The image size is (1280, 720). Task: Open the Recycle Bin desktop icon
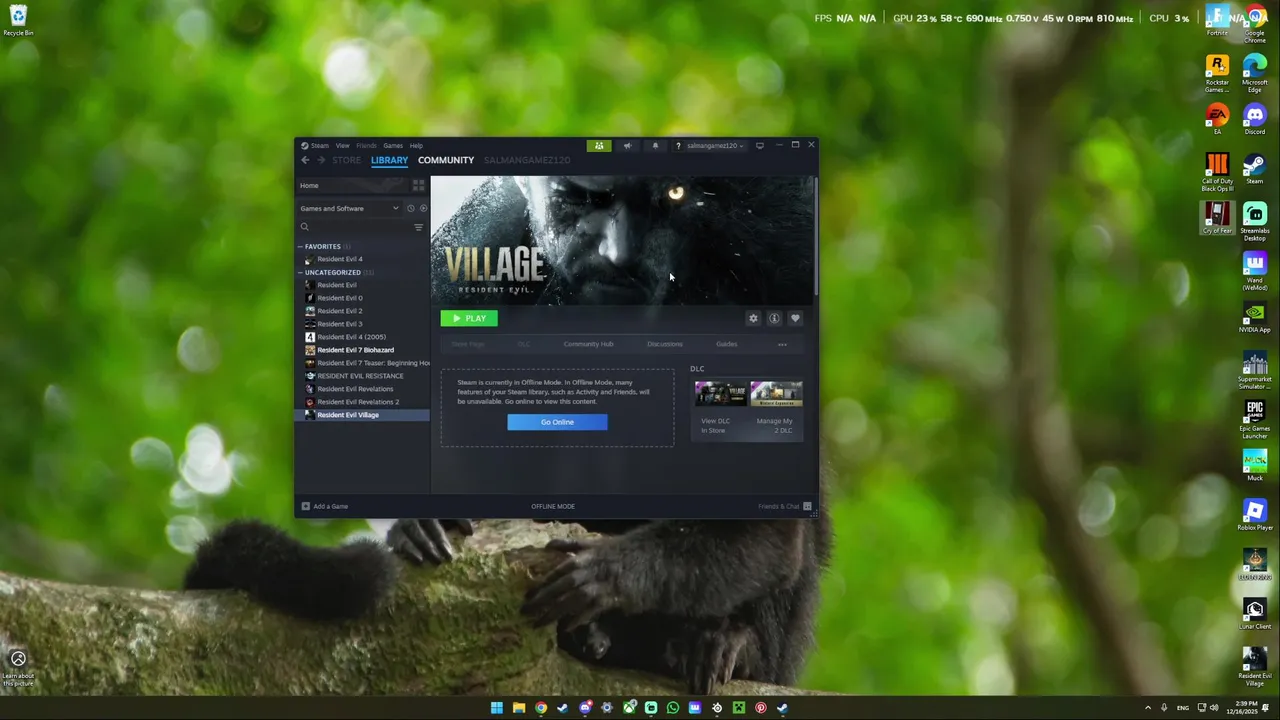click(18, 20)
